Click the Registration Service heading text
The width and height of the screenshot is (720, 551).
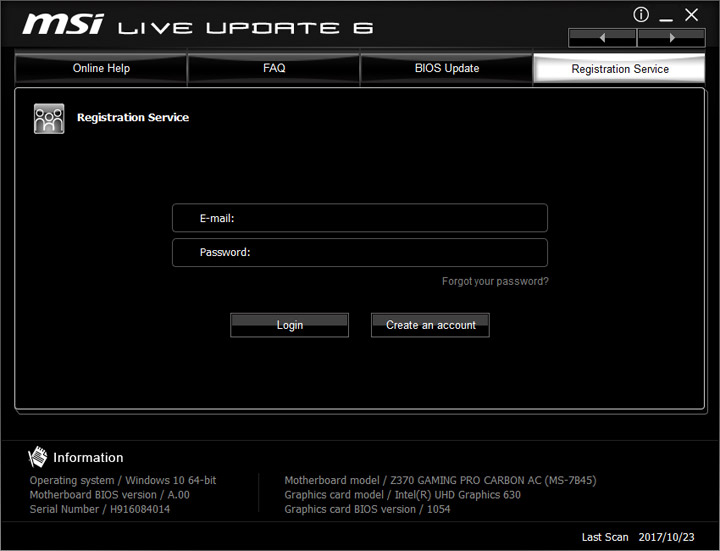coord(133,118)
